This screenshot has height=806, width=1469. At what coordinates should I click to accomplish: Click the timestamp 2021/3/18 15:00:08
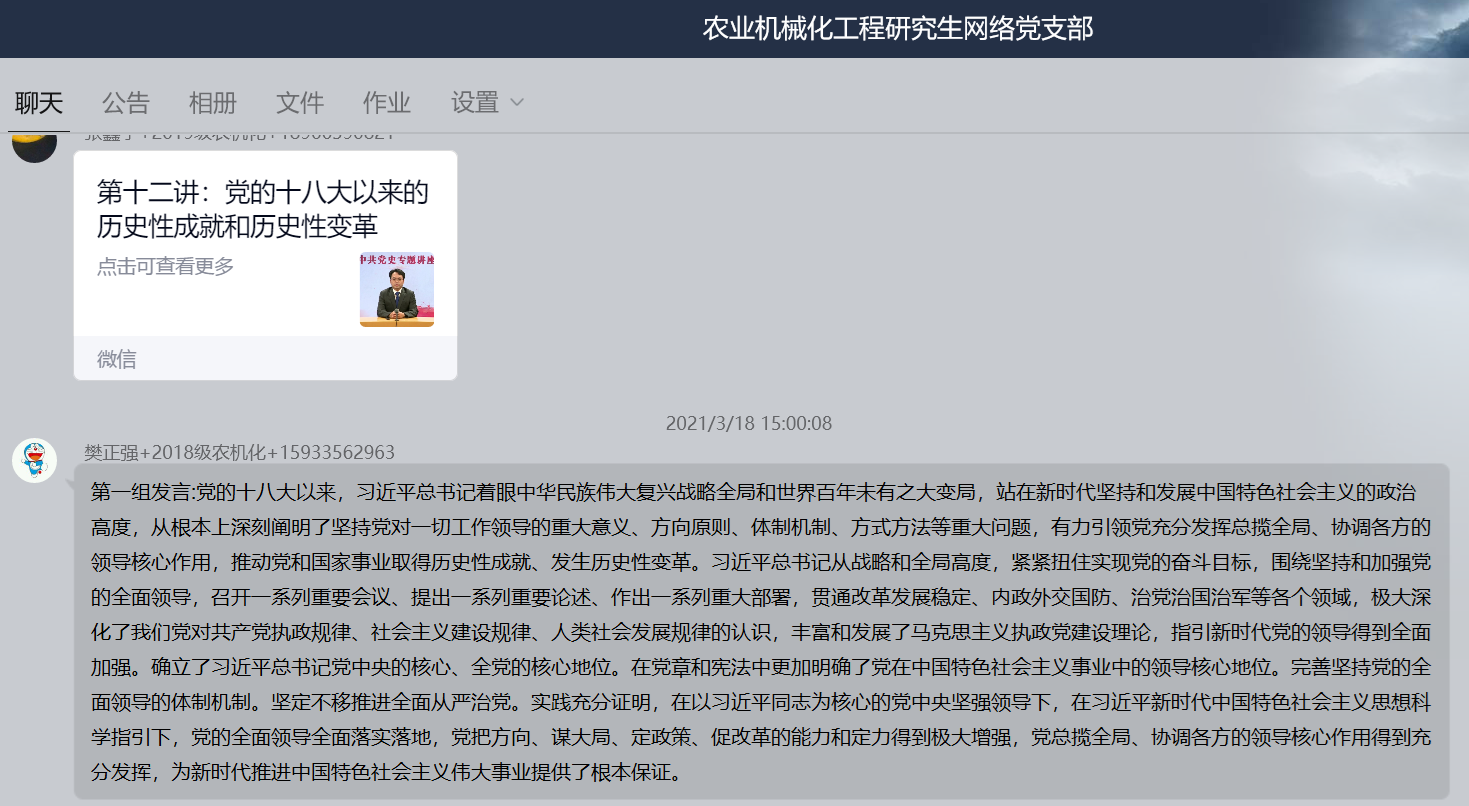748,423
